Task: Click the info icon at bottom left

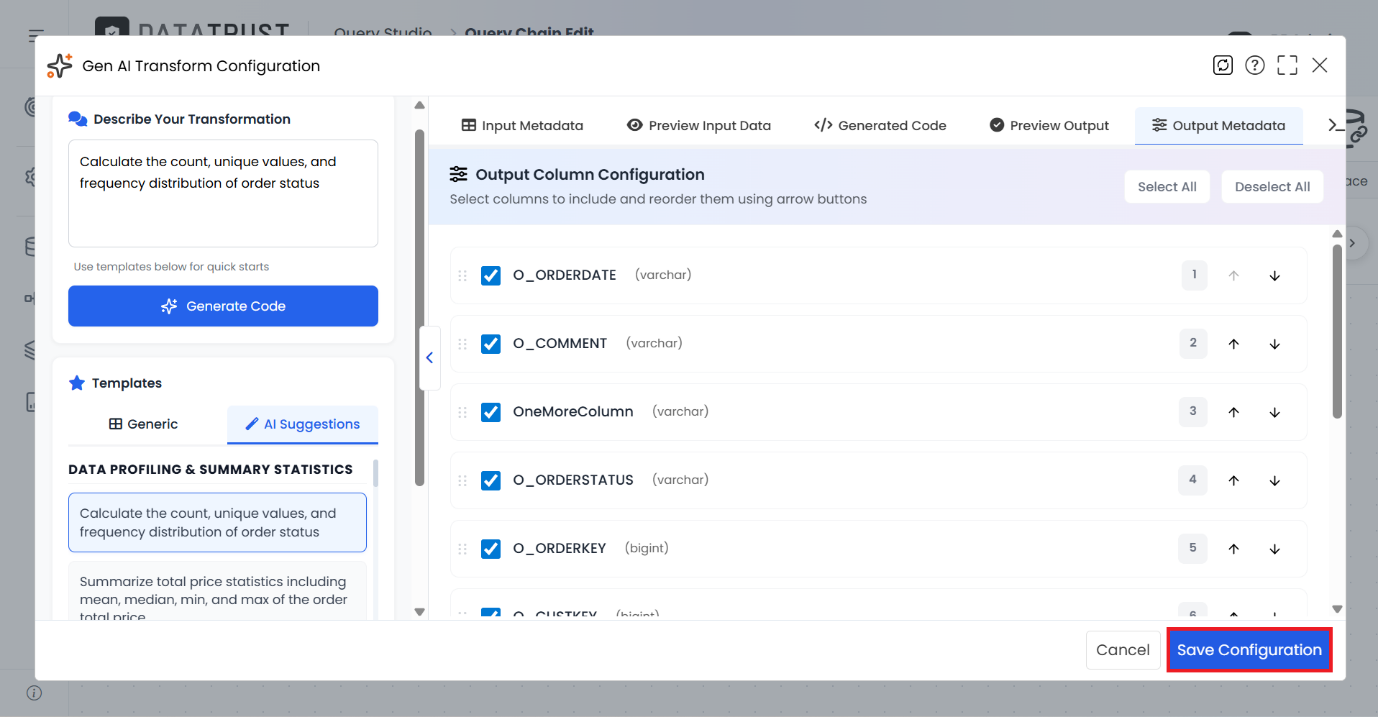Action: 34,693
